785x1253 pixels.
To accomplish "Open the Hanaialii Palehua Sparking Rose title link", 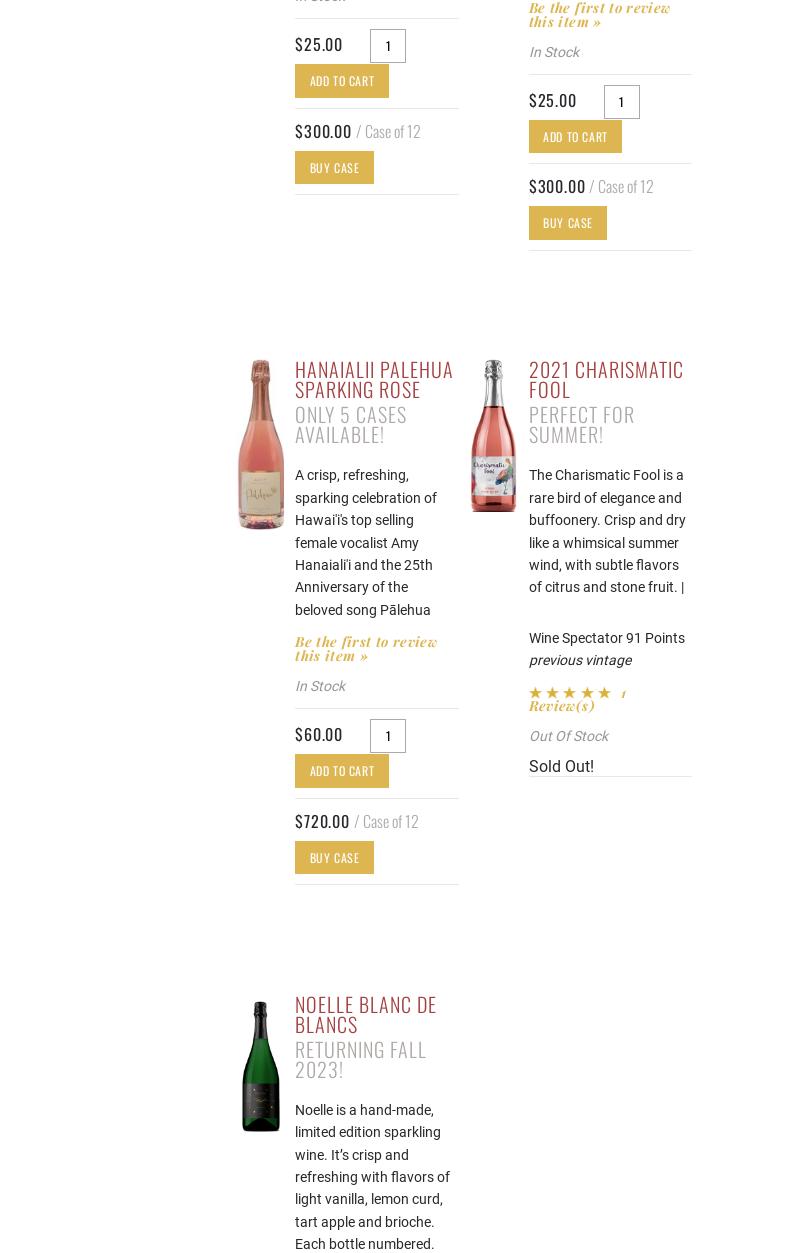I will (x=373, y=379).
